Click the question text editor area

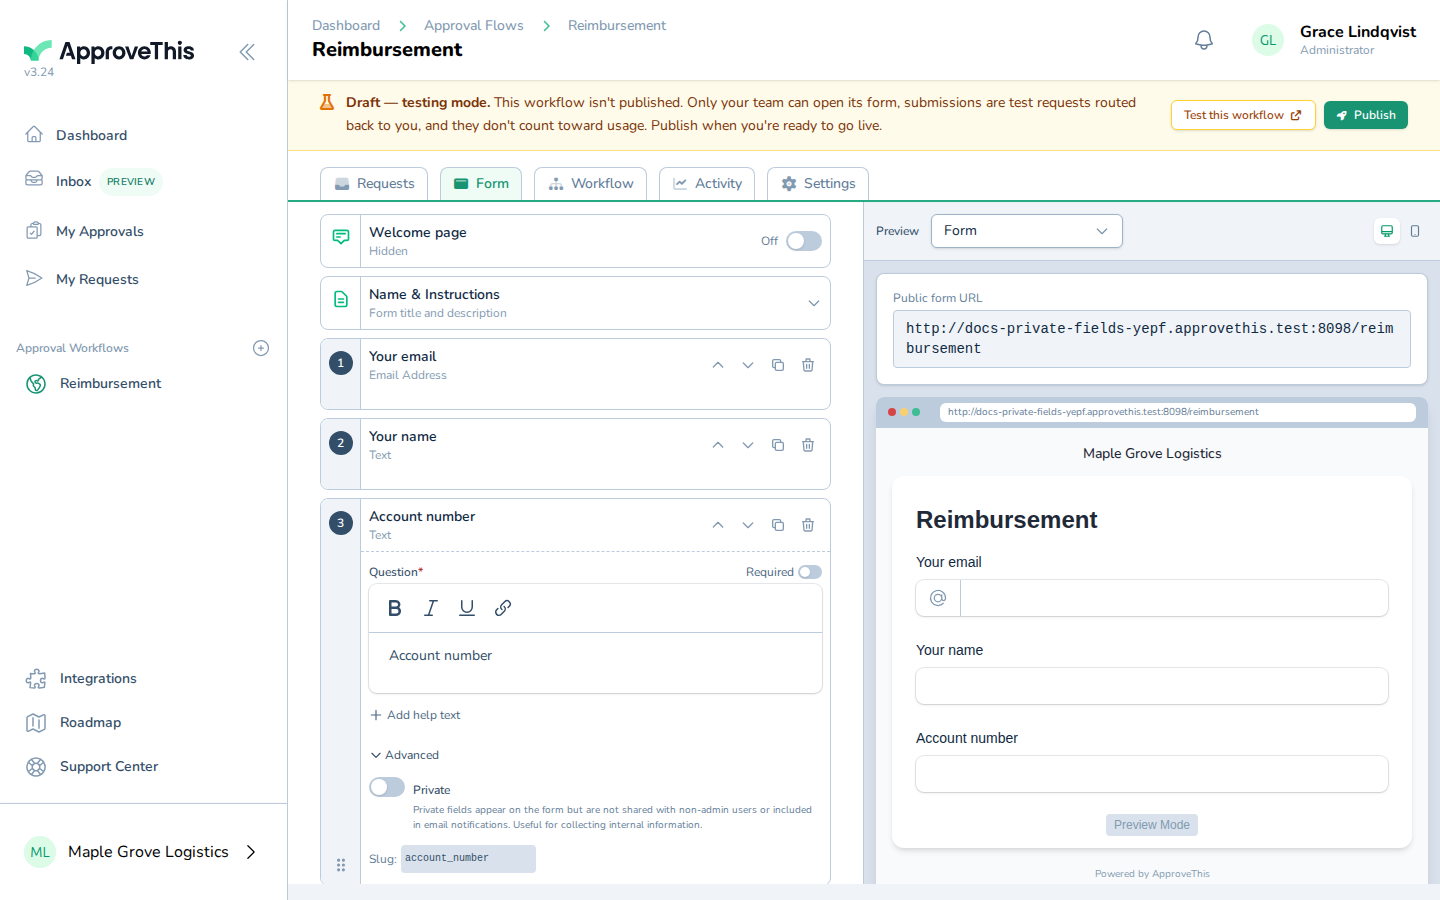[x=595, y=663]
